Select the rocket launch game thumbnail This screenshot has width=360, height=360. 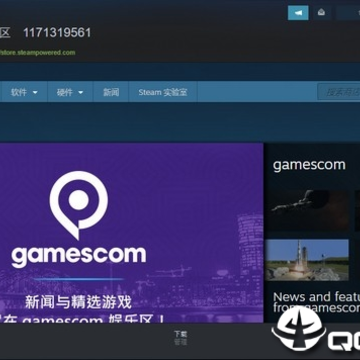coord(307,260)
